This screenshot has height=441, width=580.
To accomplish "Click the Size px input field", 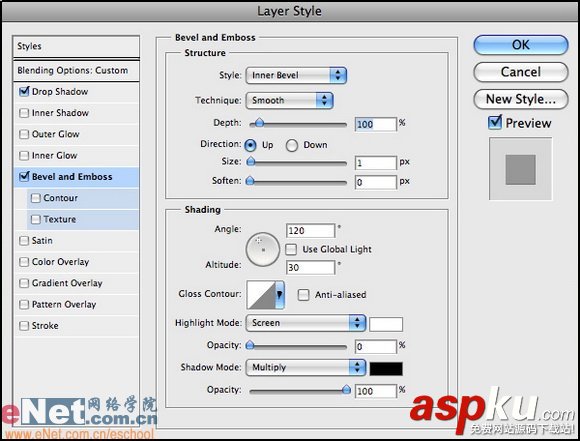I will click(375, 163).
